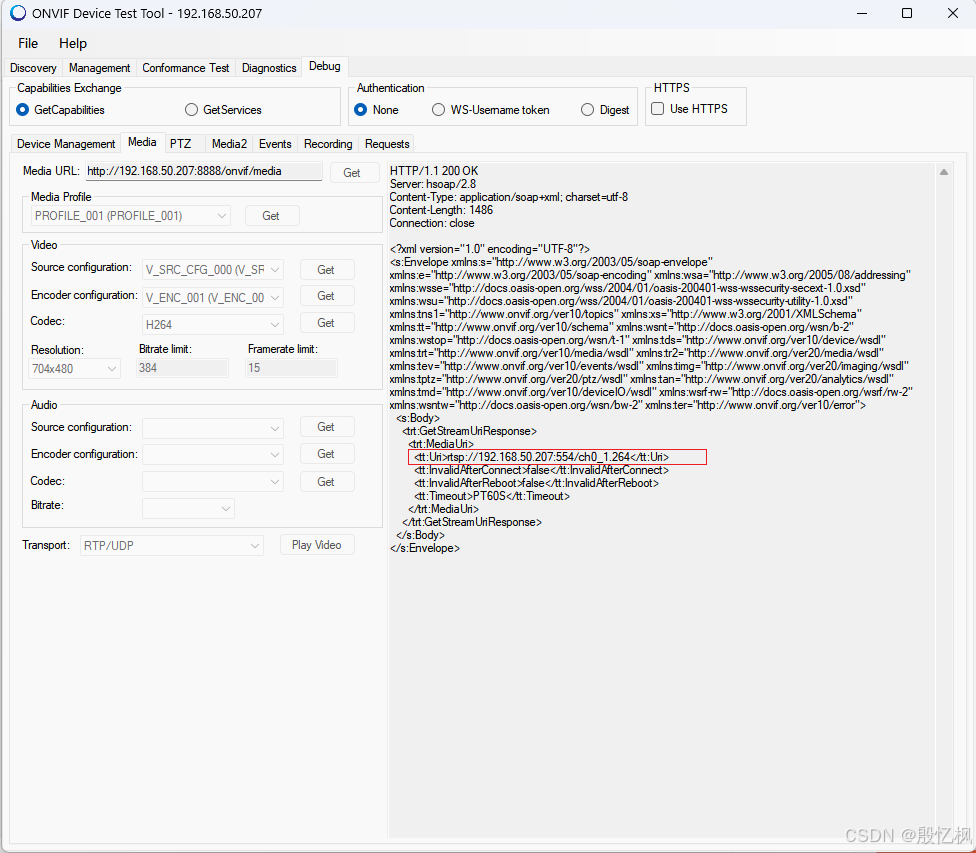The image size is (976, 853).
Task: Click the Bitrate limit field showing 384
Action: (x=182, y=368)
